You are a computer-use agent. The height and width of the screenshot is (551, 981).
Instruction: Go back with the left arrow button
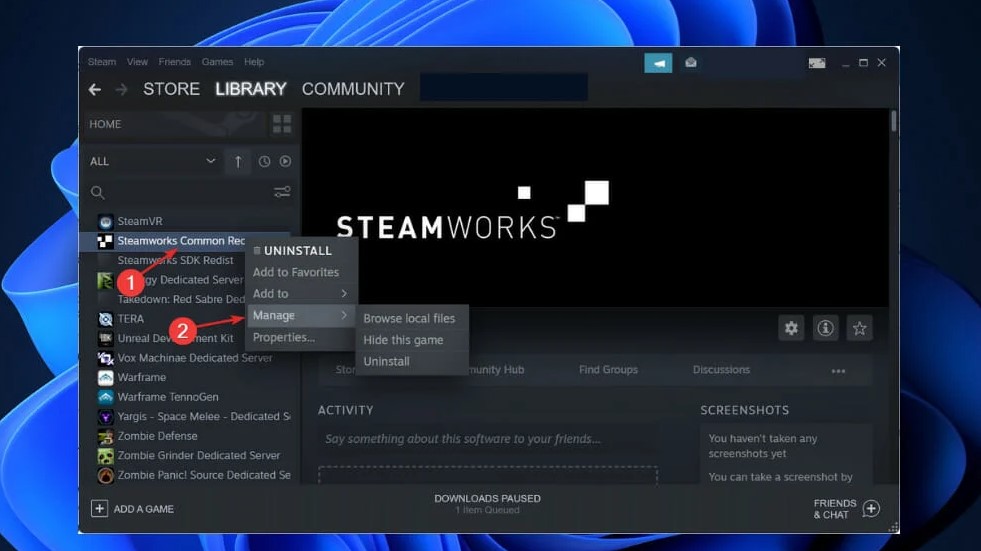pos(94,89)
